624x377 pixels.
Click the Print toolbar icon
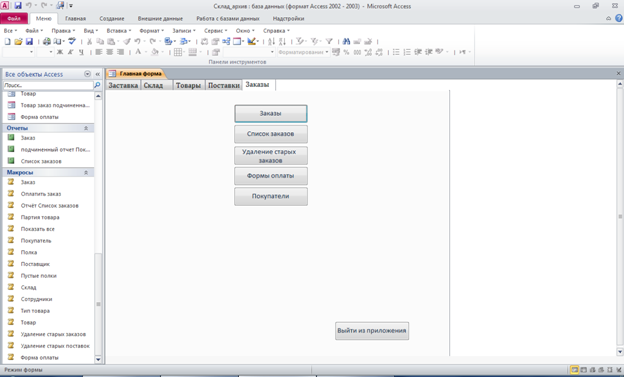pos(47,41)
